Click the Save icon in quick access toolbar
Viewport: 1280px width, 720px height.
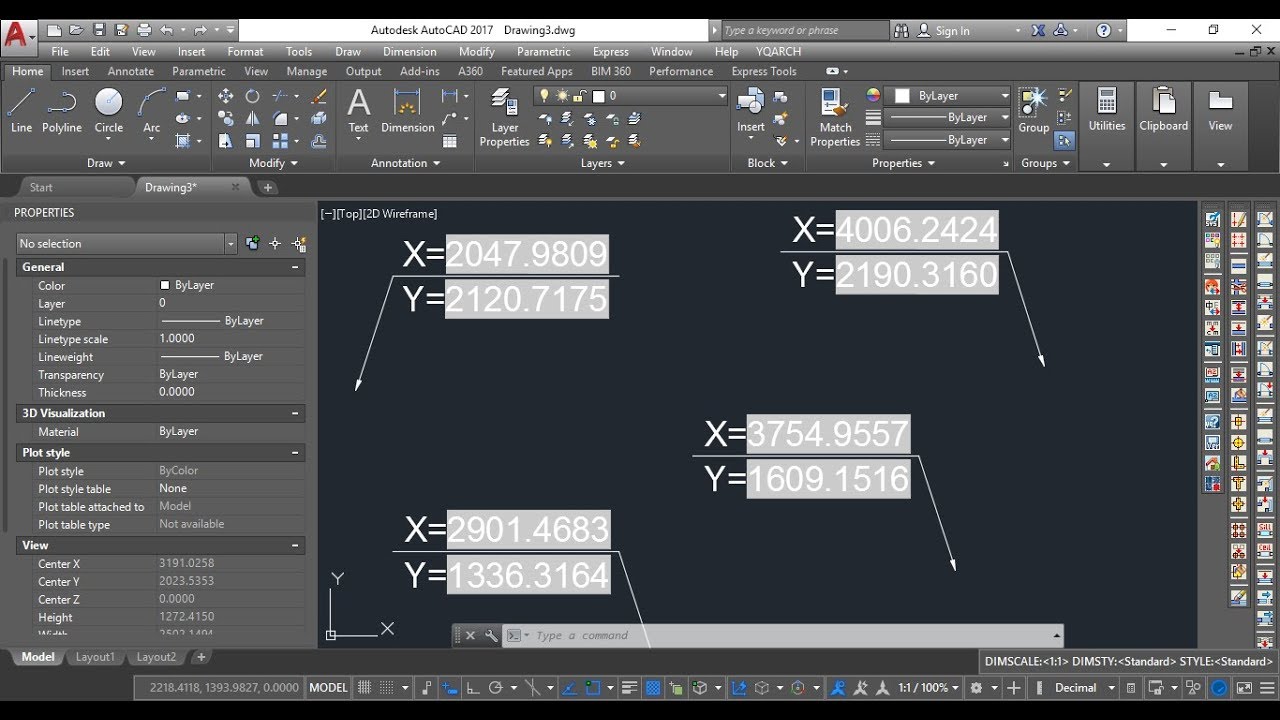coord(100,31)
